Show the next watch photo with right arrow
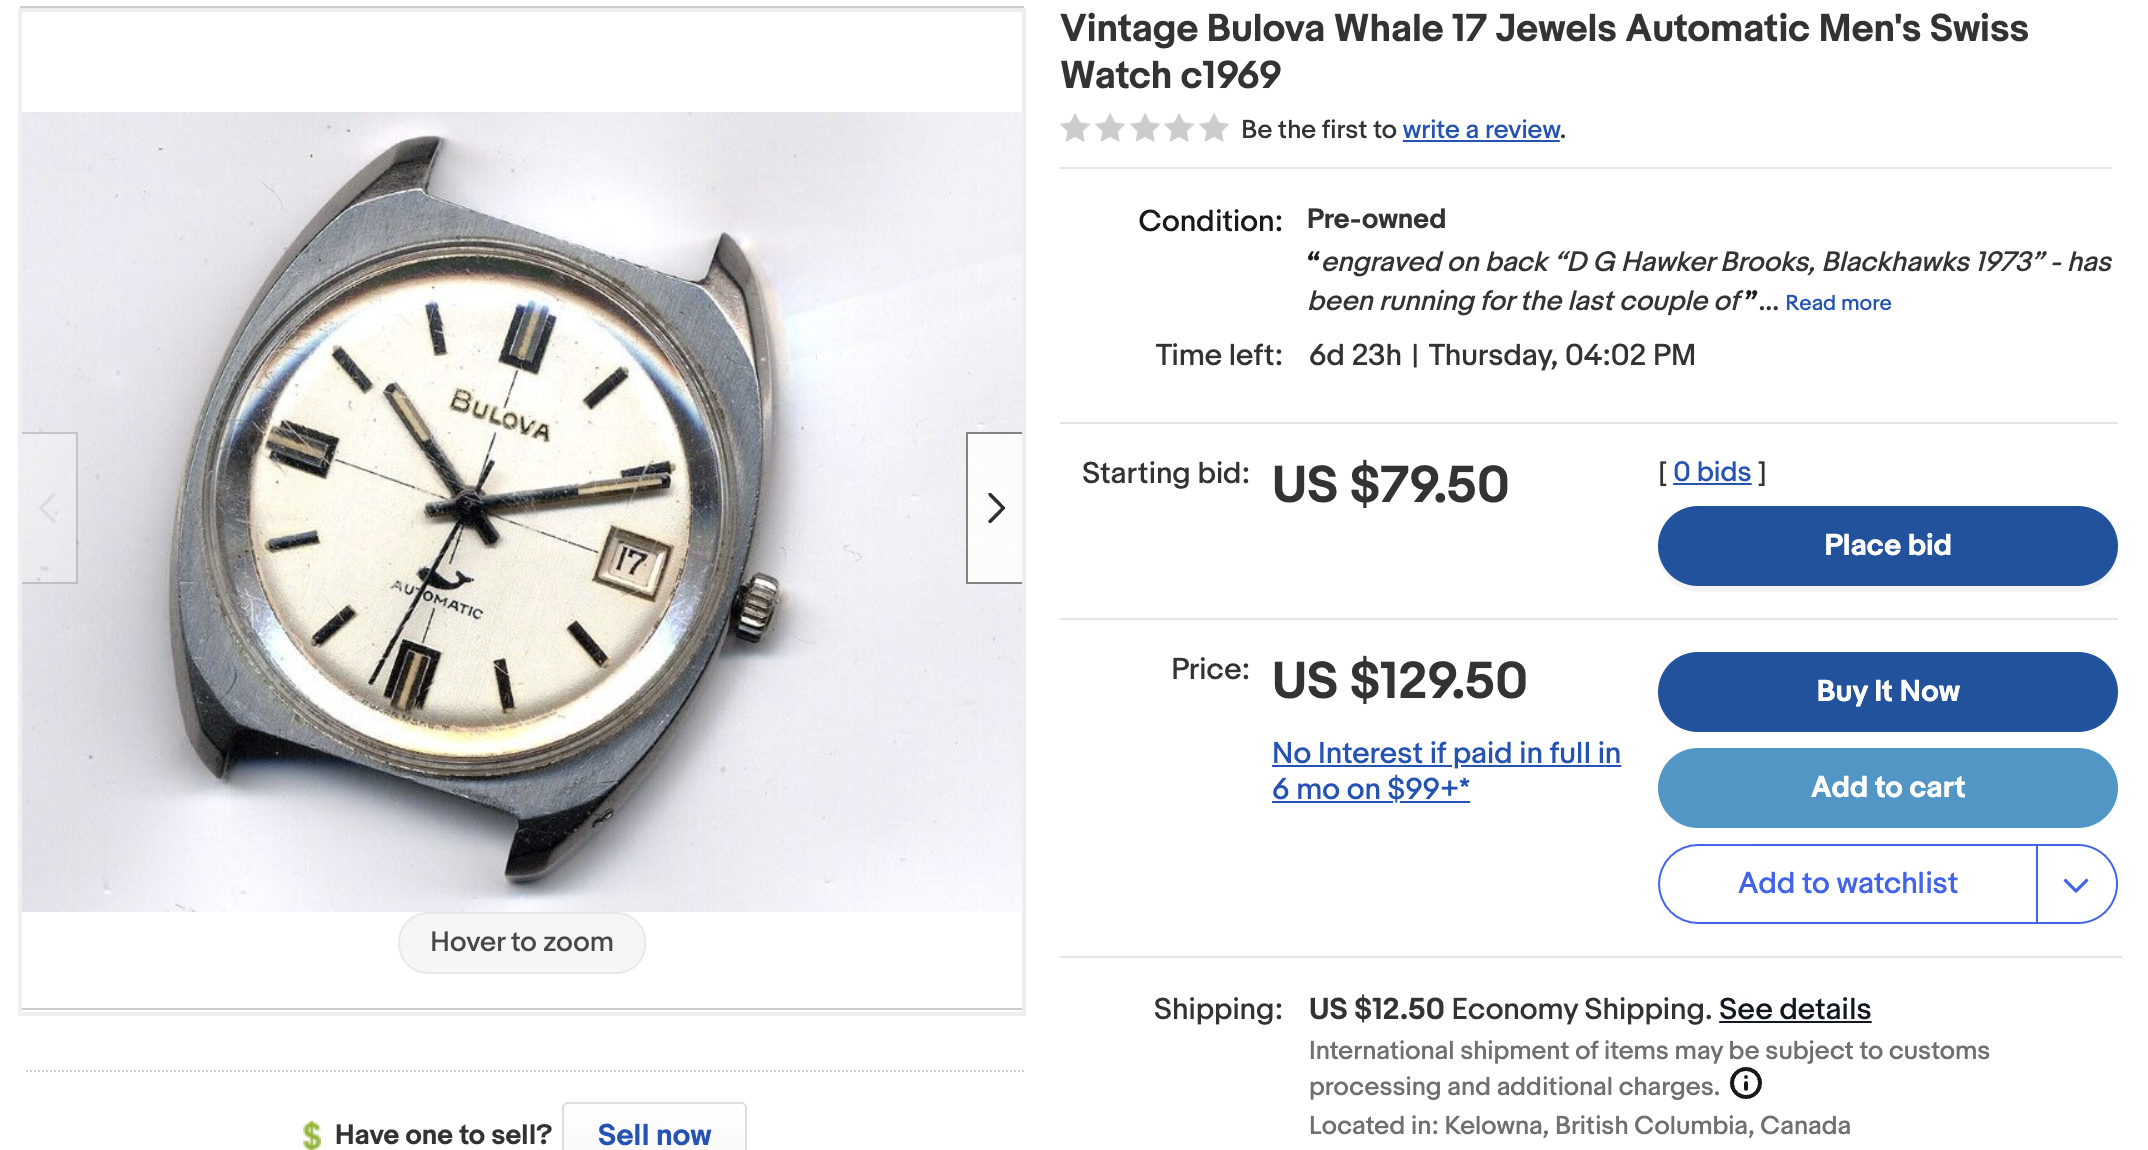 pyautogui.click(x=994, y=508)
